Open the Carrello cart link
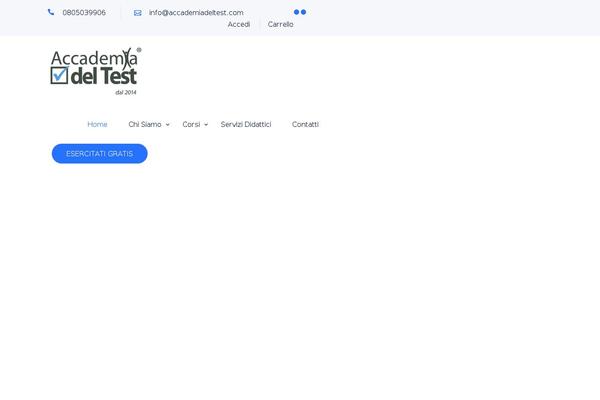The image size is (600, 400). (x=280, y=24)
